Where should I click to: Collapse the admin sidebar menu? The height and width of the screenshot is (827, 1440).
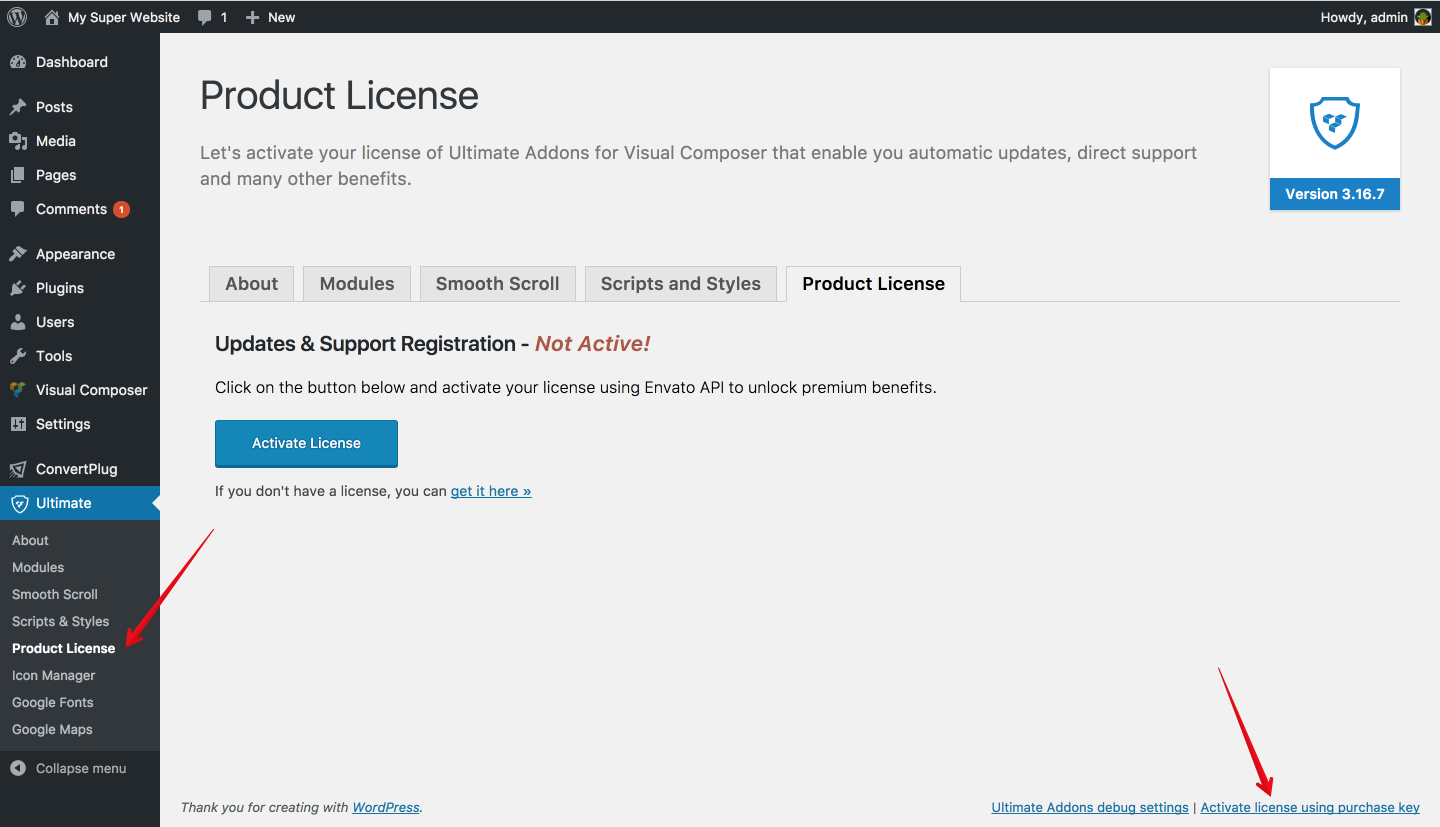pyautogui.click(x=80, y=768)
